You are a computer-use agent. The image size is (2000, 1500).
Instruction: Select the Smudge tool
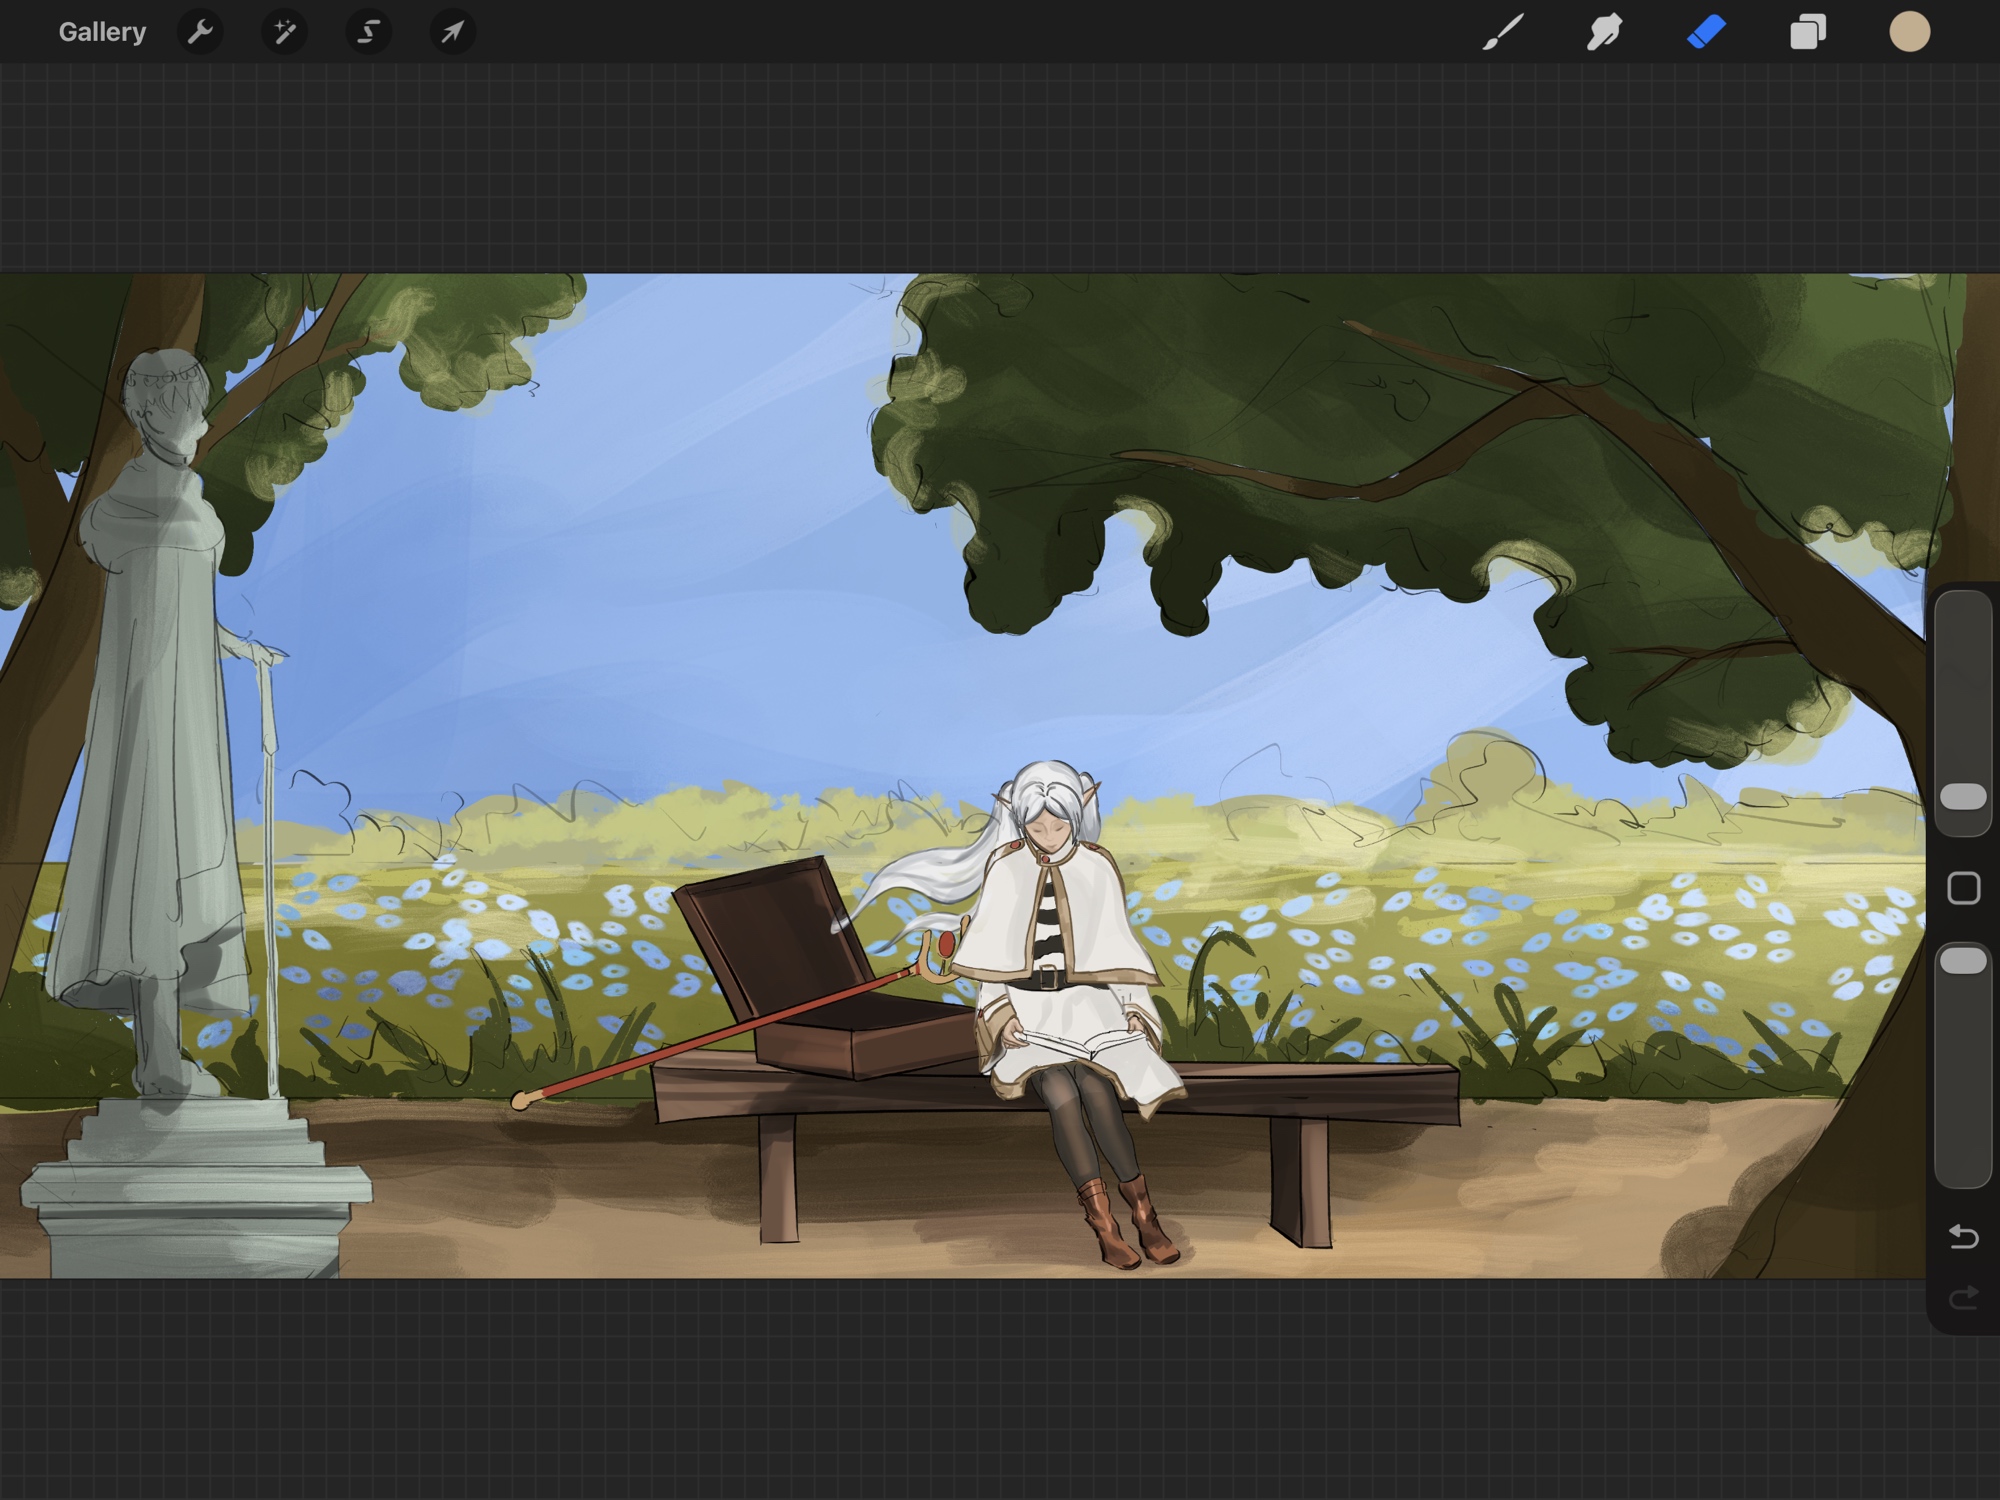coord(1605,32)
